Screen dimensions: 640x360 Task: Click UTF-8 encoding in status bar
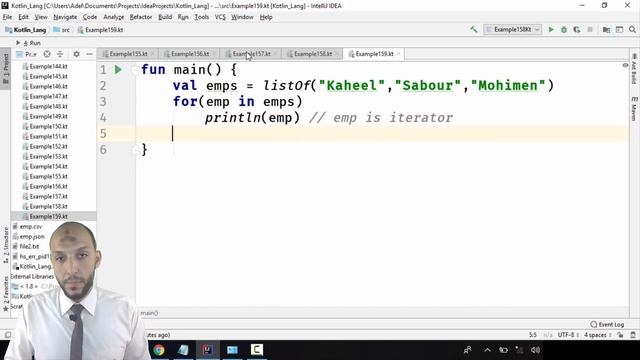coord(568,335)
